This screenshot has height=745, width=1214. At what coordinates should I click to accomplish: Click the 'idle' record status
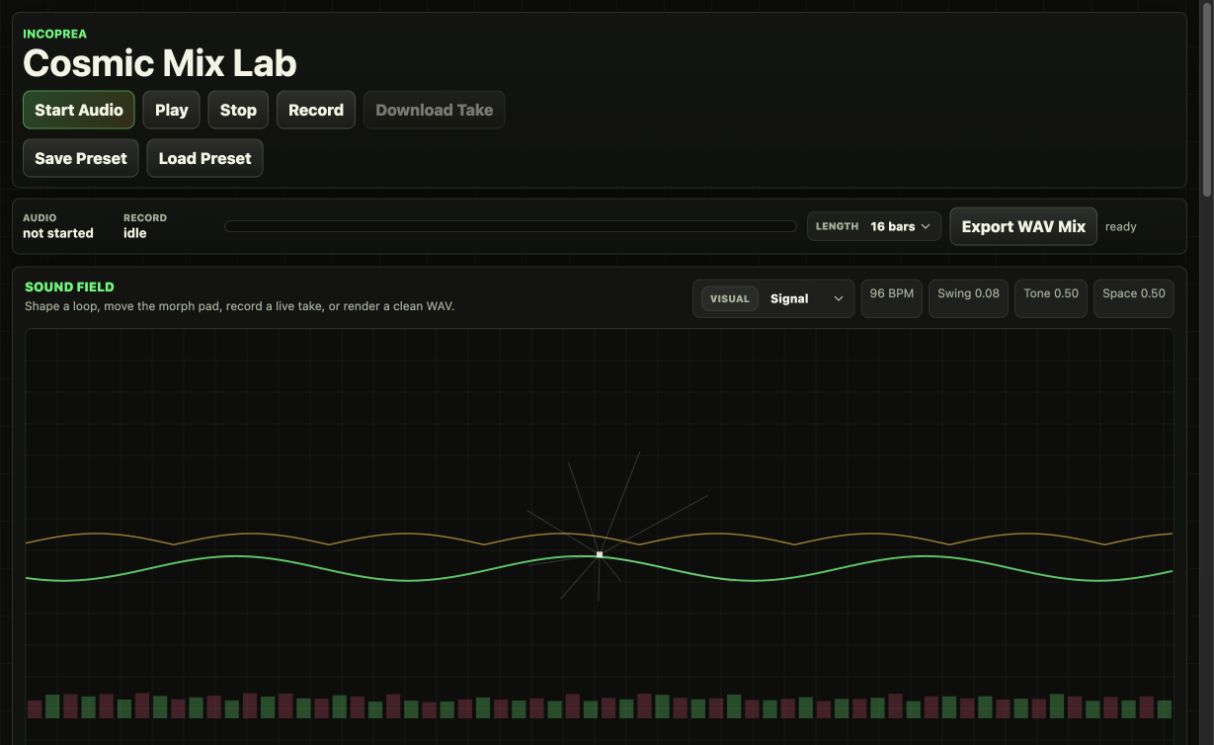pyautogui.click(x=135, y=233)
